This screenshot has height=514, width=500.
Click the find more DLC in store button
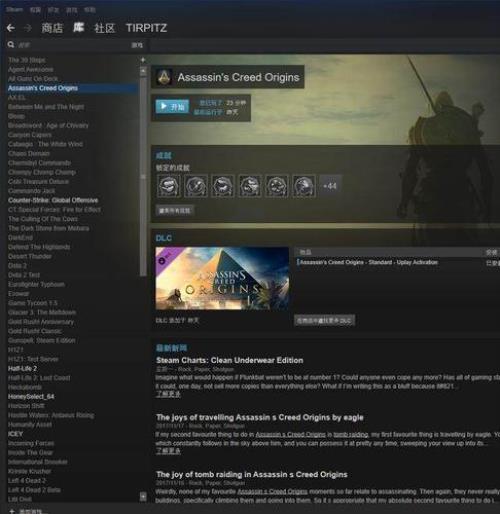click(324, 320)
